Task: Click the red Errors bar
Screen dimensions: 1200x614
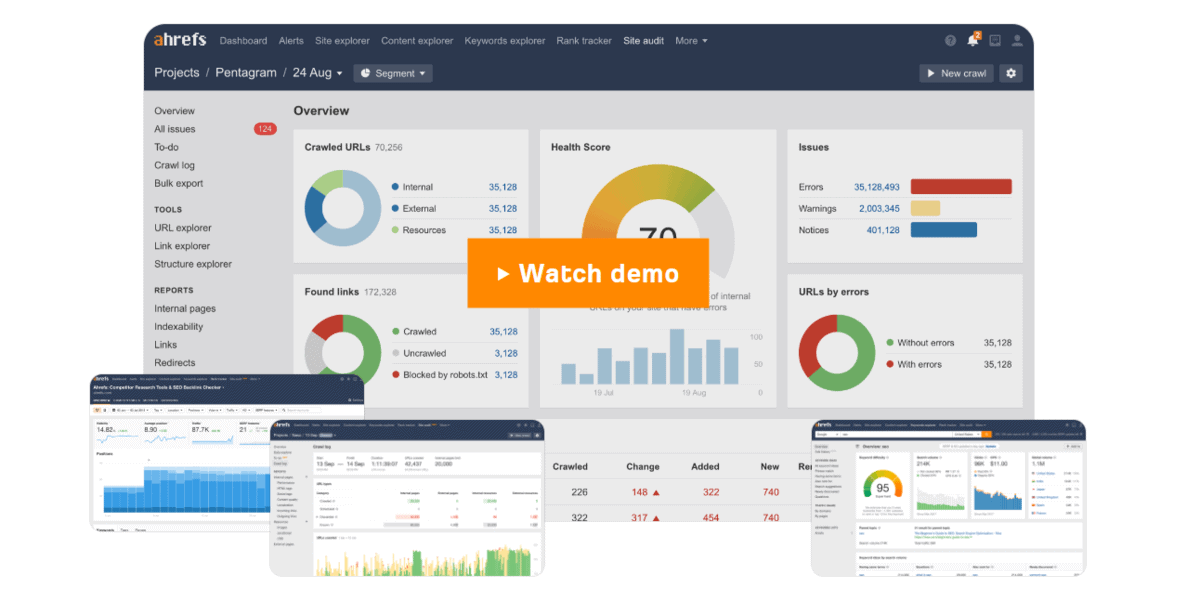Action: (961, 187)
